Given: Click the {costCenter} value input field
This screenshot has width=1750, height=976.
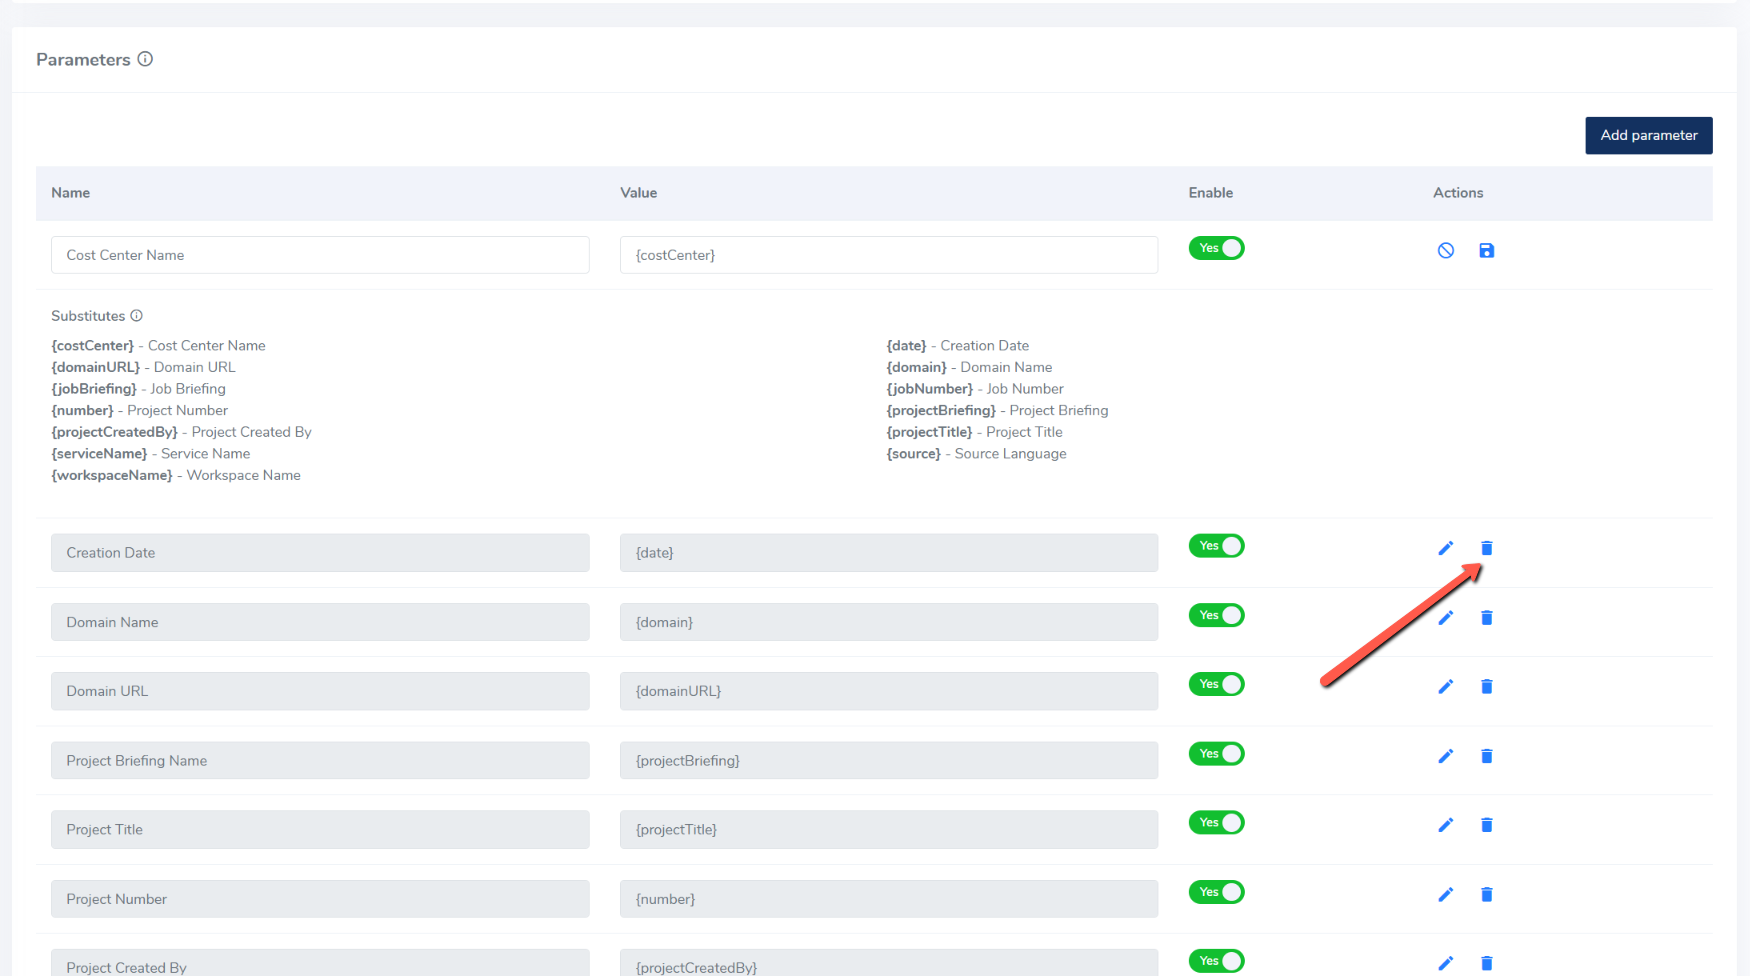Looking at the screenshot, I should tap(889, 255).
